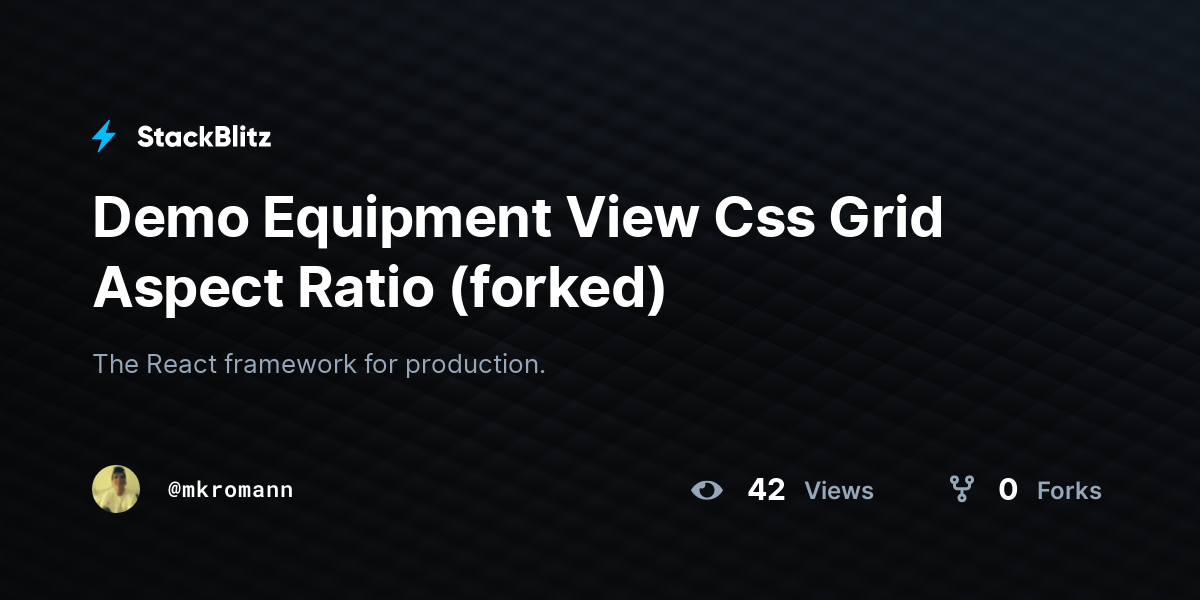Click the fork icon beside 0 Forks

pyautogui.click(x=962, y=489)
